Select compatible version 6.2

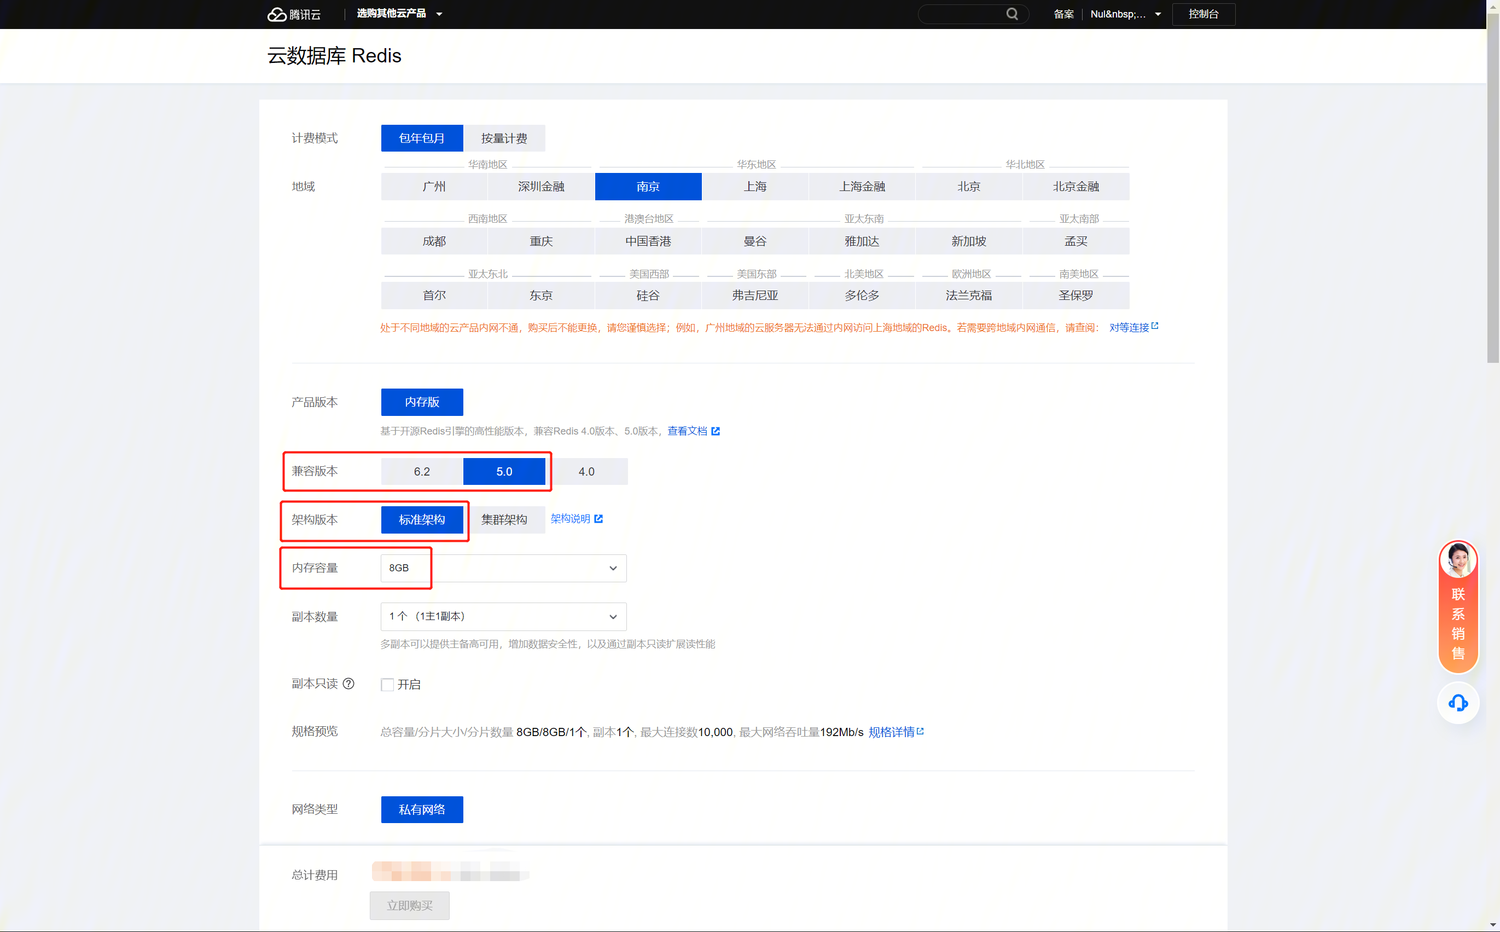click(422, 471)
